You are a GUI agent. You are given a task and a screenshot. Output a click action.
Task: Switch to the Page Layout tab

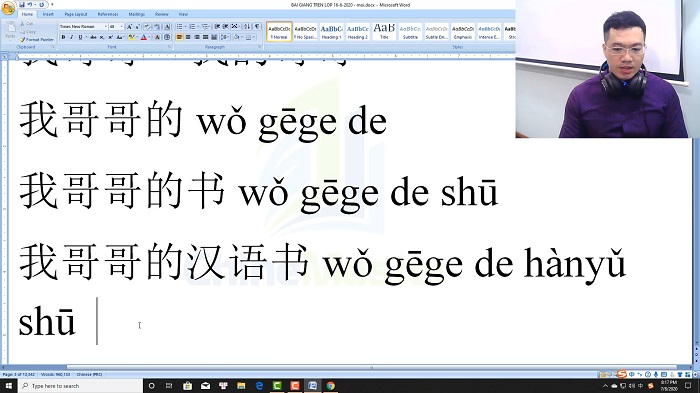click(76, 14)
